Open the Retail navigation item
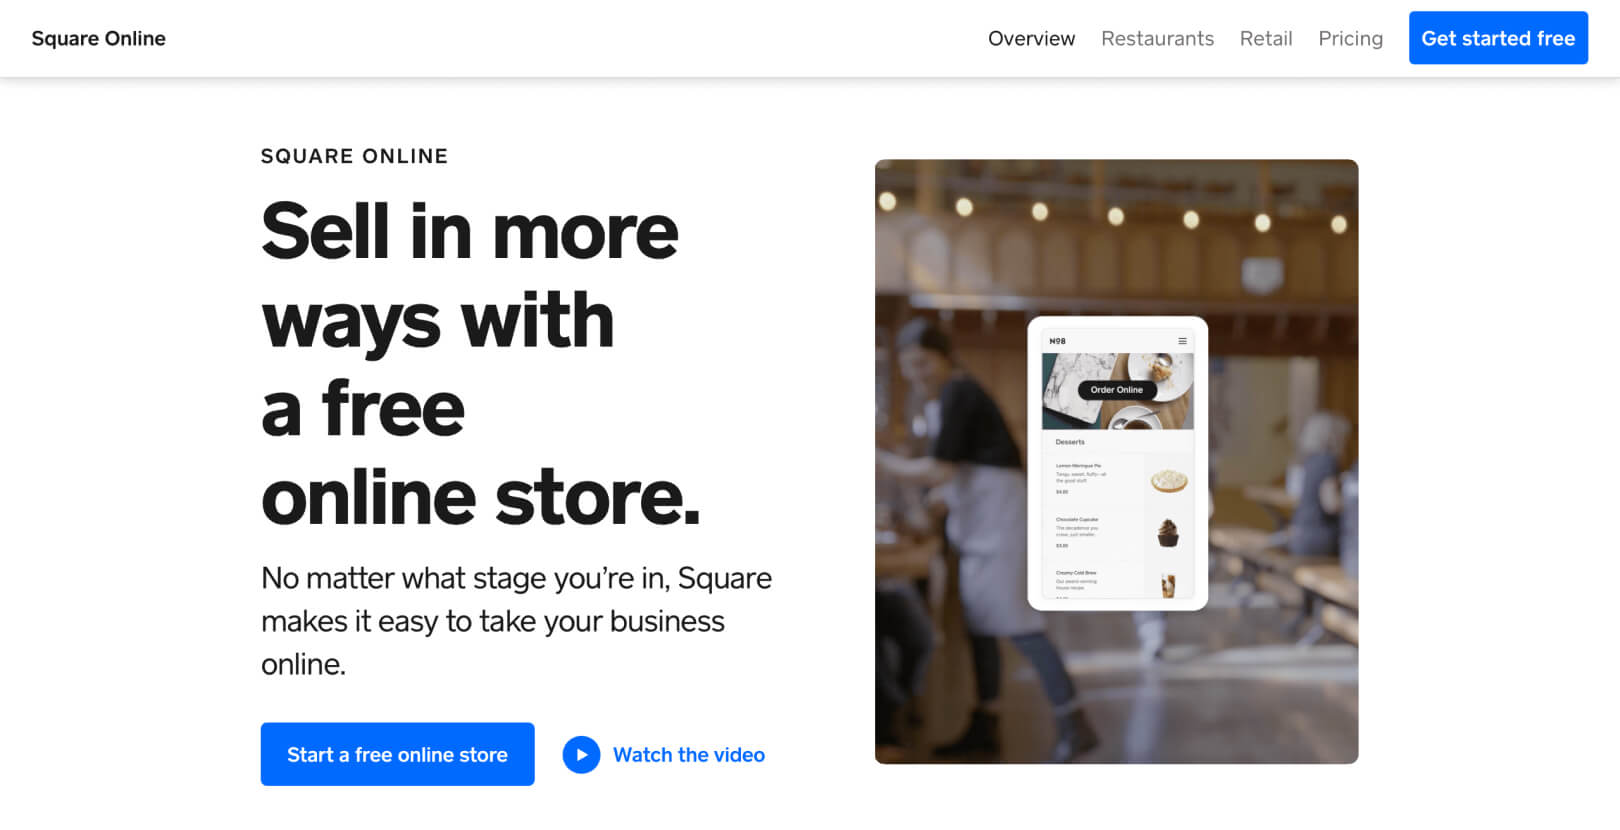The width and height of the screenshot is (1620, 830). [x=1266, y=38]
